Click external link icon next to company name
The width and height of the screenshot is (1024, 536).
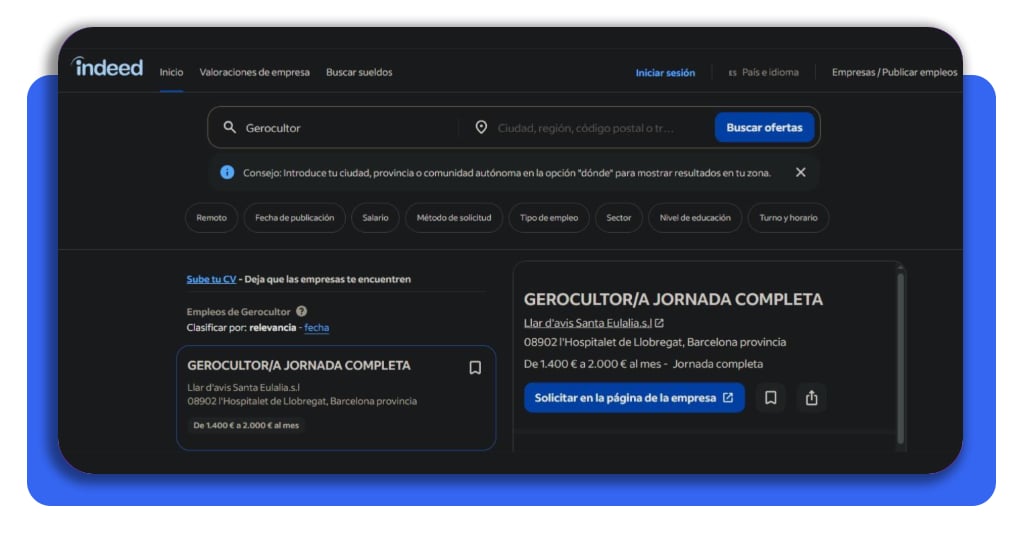point(660,323)
